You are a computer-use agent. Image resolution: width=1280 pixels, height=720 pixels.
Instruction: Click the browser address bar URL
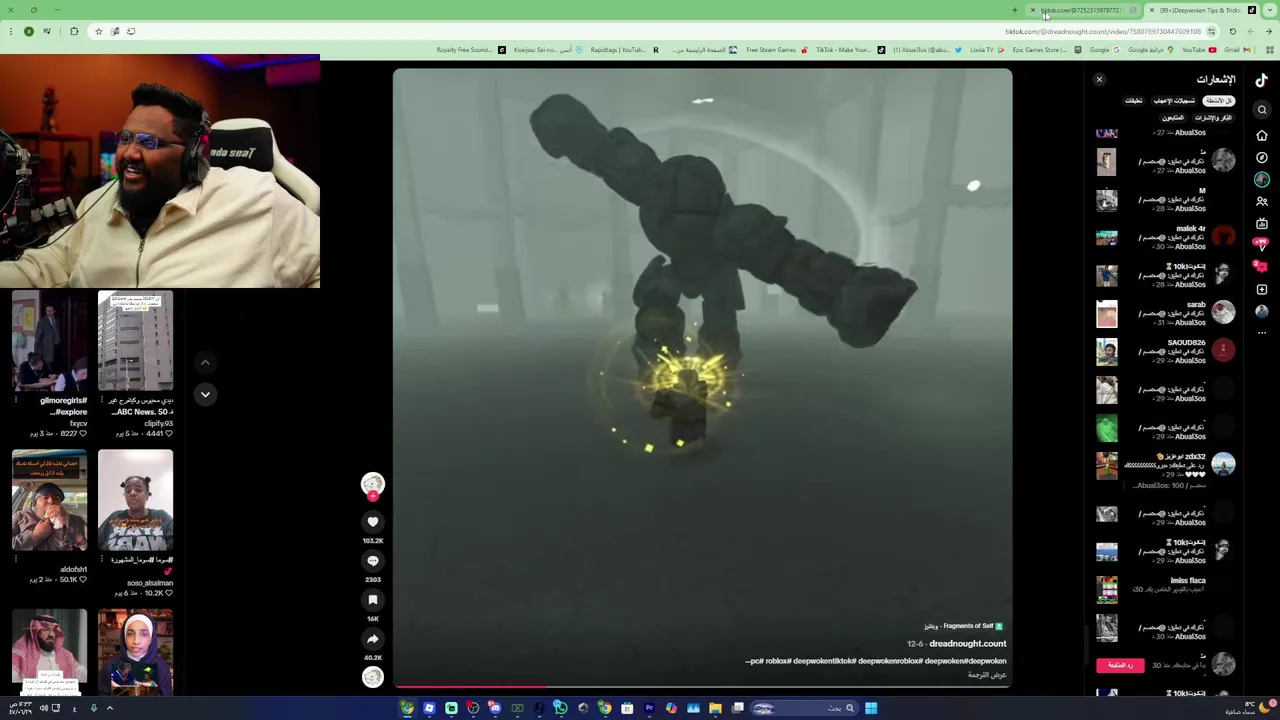pos(1102,31)
